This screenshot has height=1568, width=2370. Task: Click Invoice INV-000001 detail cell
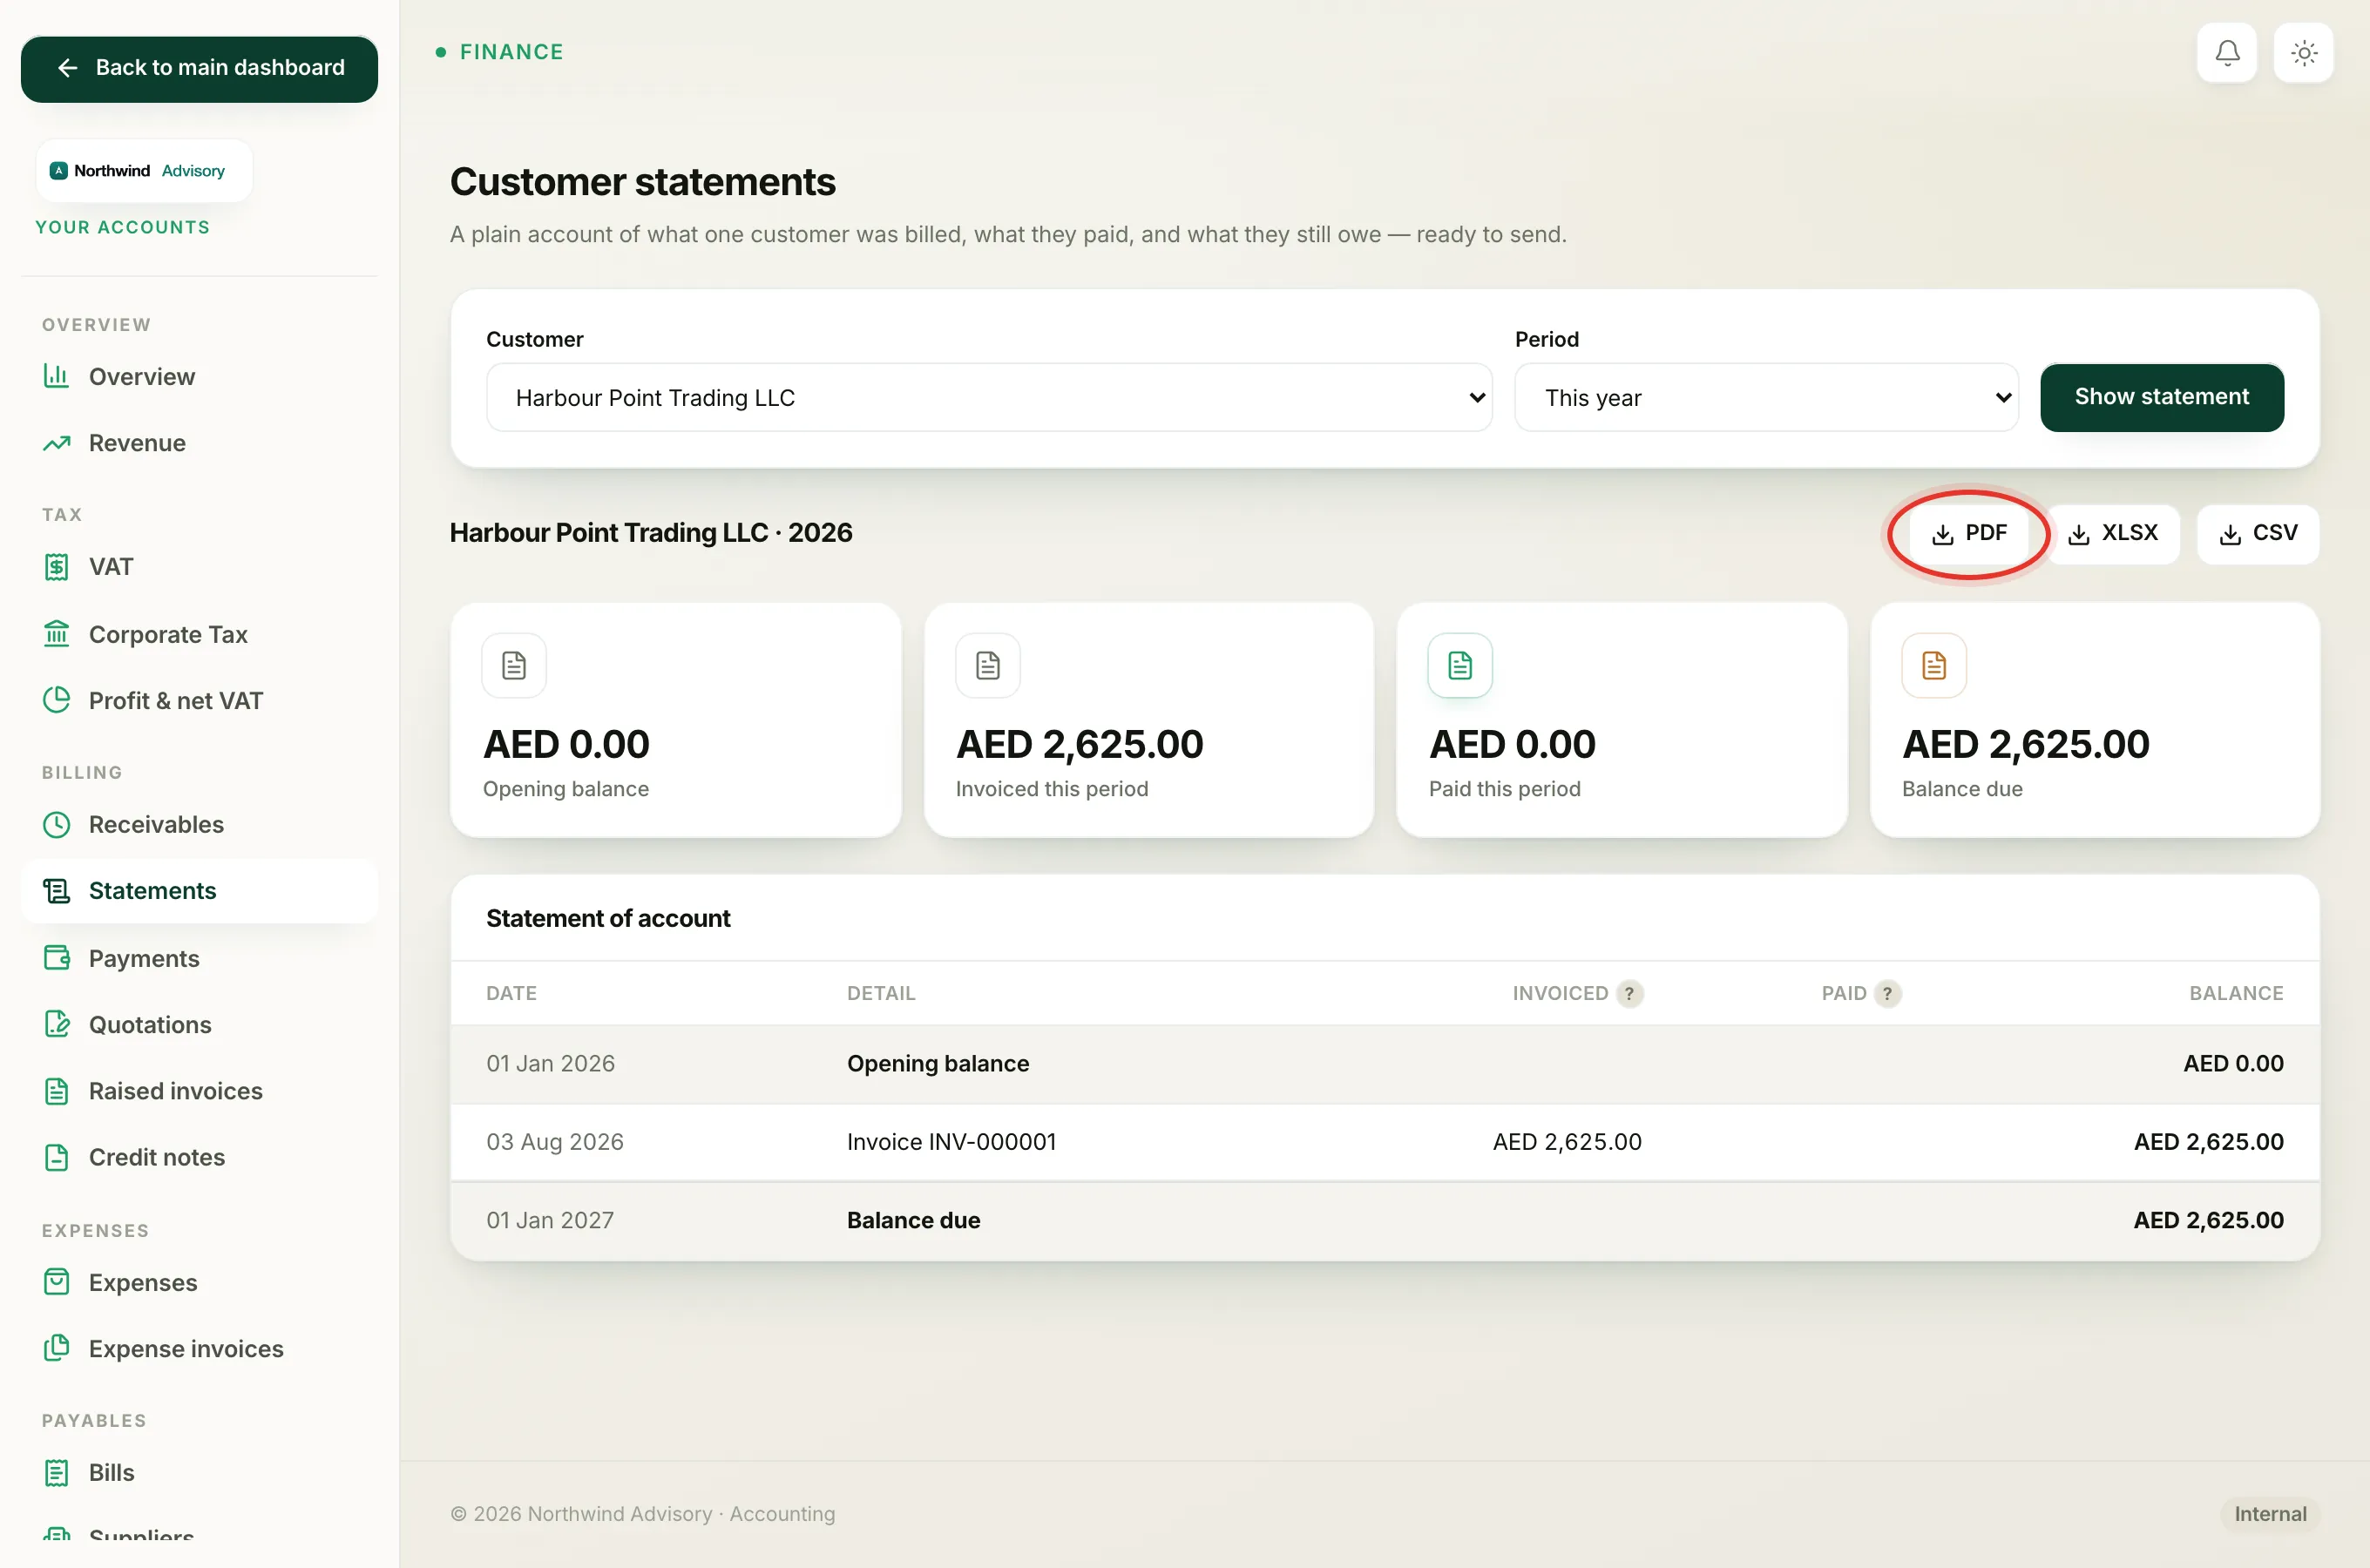951,1141
